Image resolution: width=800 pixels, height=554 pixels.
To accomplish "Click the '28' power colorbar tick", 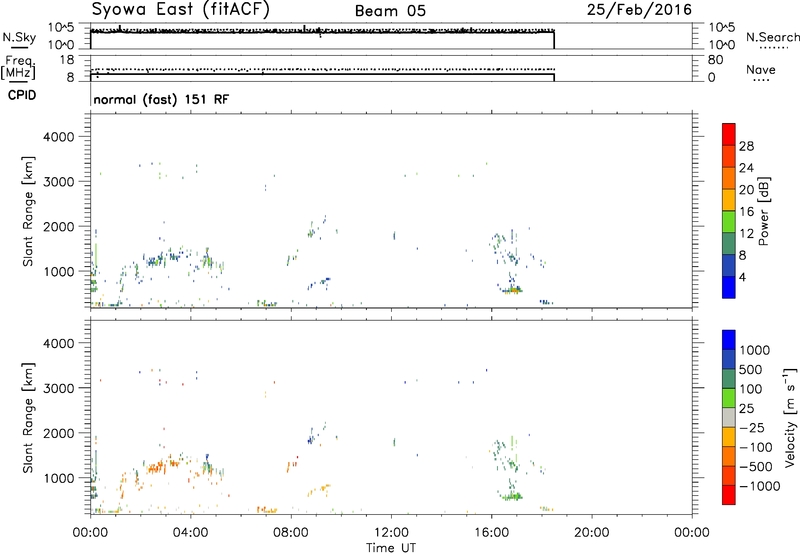I will [x=746, y=146].
